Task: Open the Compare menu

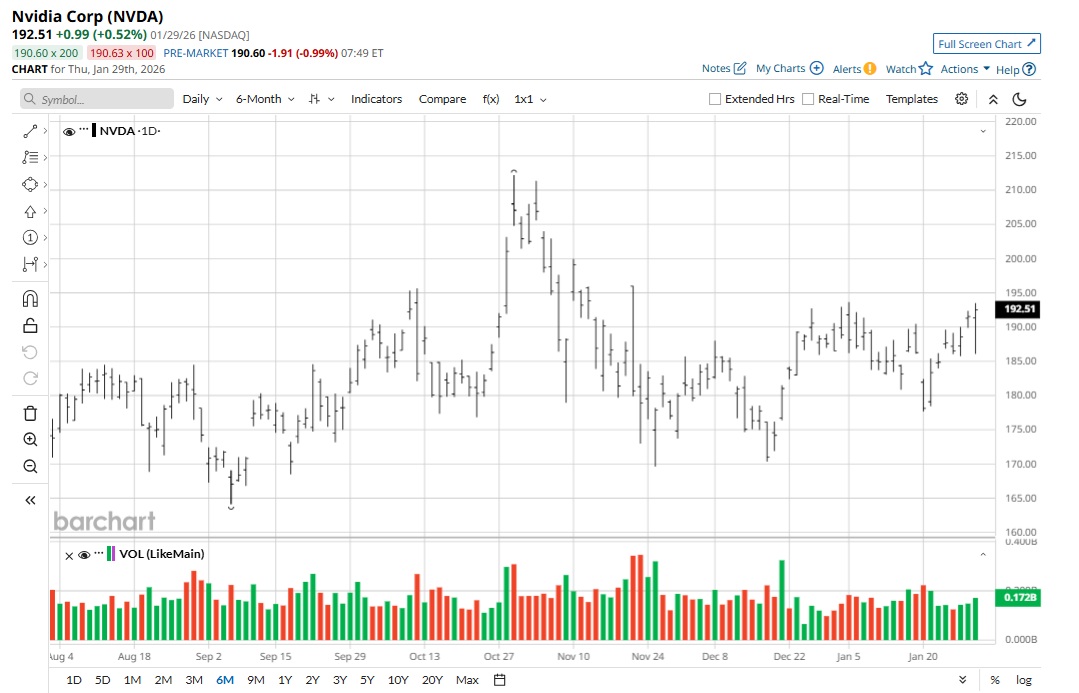Action: (x=442, y=99)
